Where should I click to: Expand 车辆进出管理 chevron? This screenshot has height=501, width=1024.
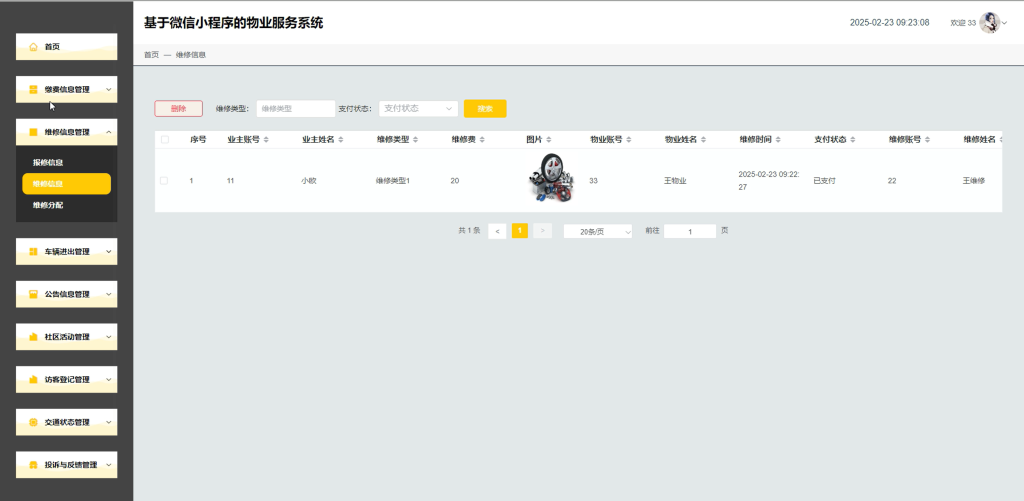(x=108, y=251)
